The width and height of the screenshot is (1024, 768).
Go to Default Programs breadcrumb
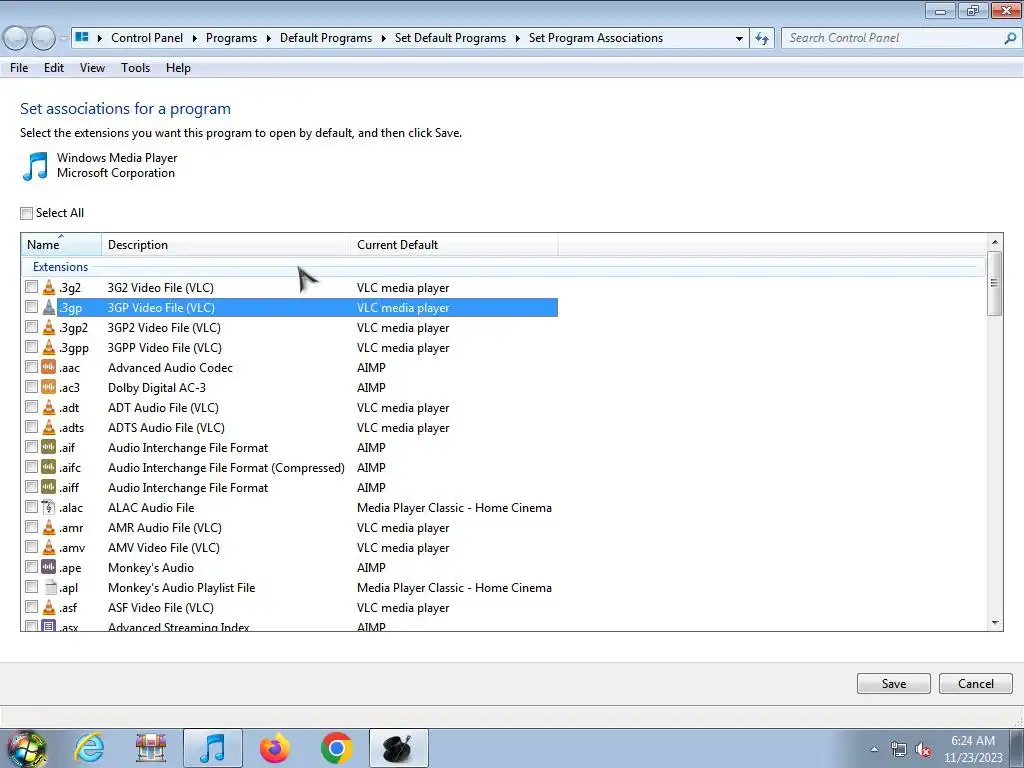coord(326,38)
